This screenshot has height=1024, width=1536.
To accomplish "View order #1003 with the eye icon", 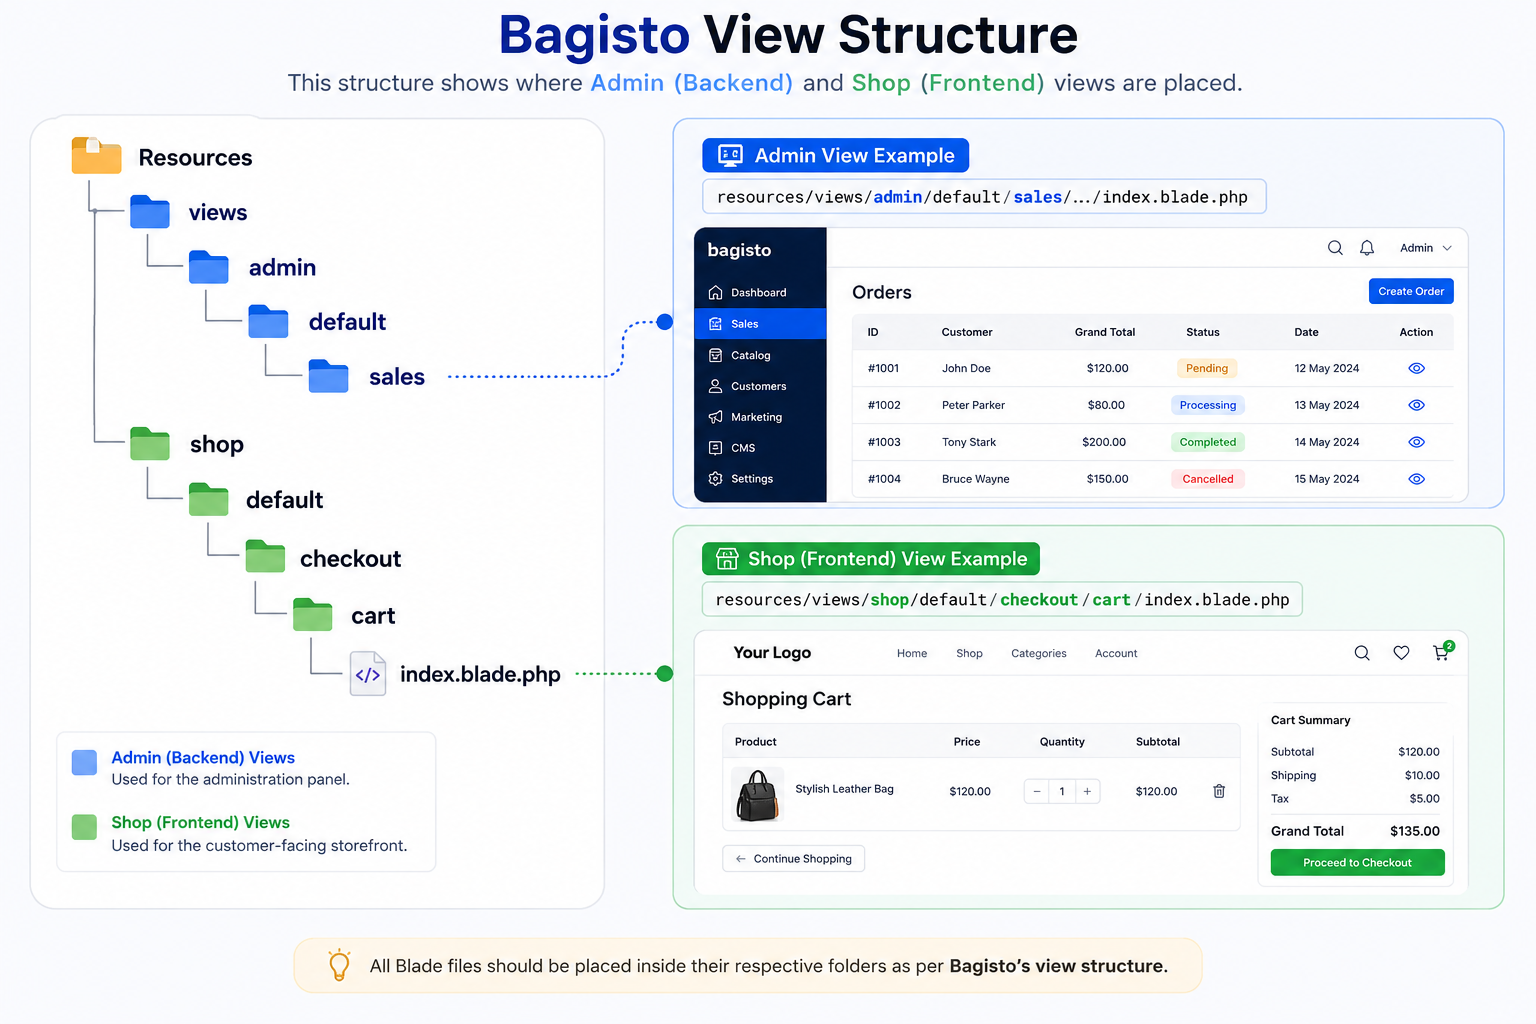I will [x=1416, y=442].
